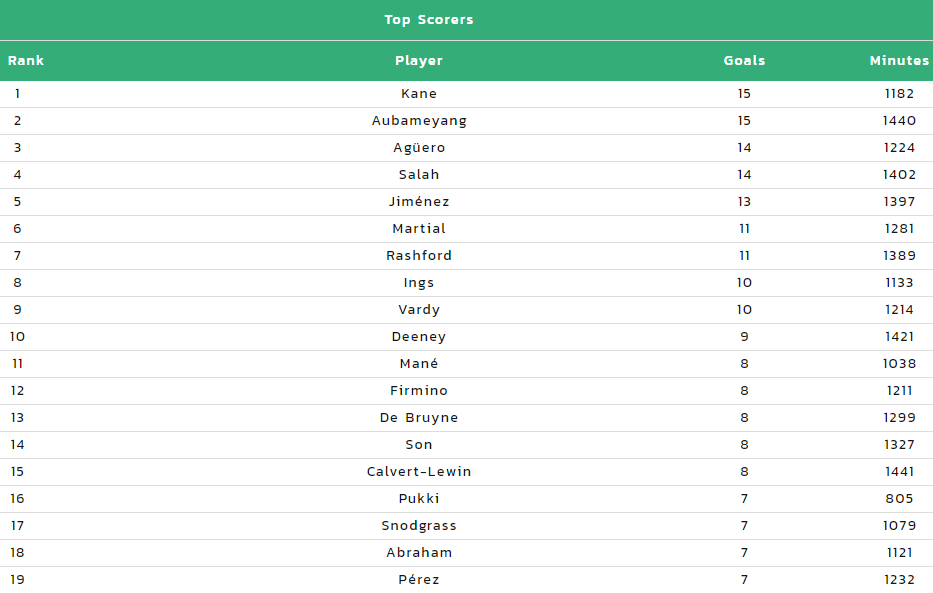Click the Minutes column header
933x593 pixels.
point(899,61)
